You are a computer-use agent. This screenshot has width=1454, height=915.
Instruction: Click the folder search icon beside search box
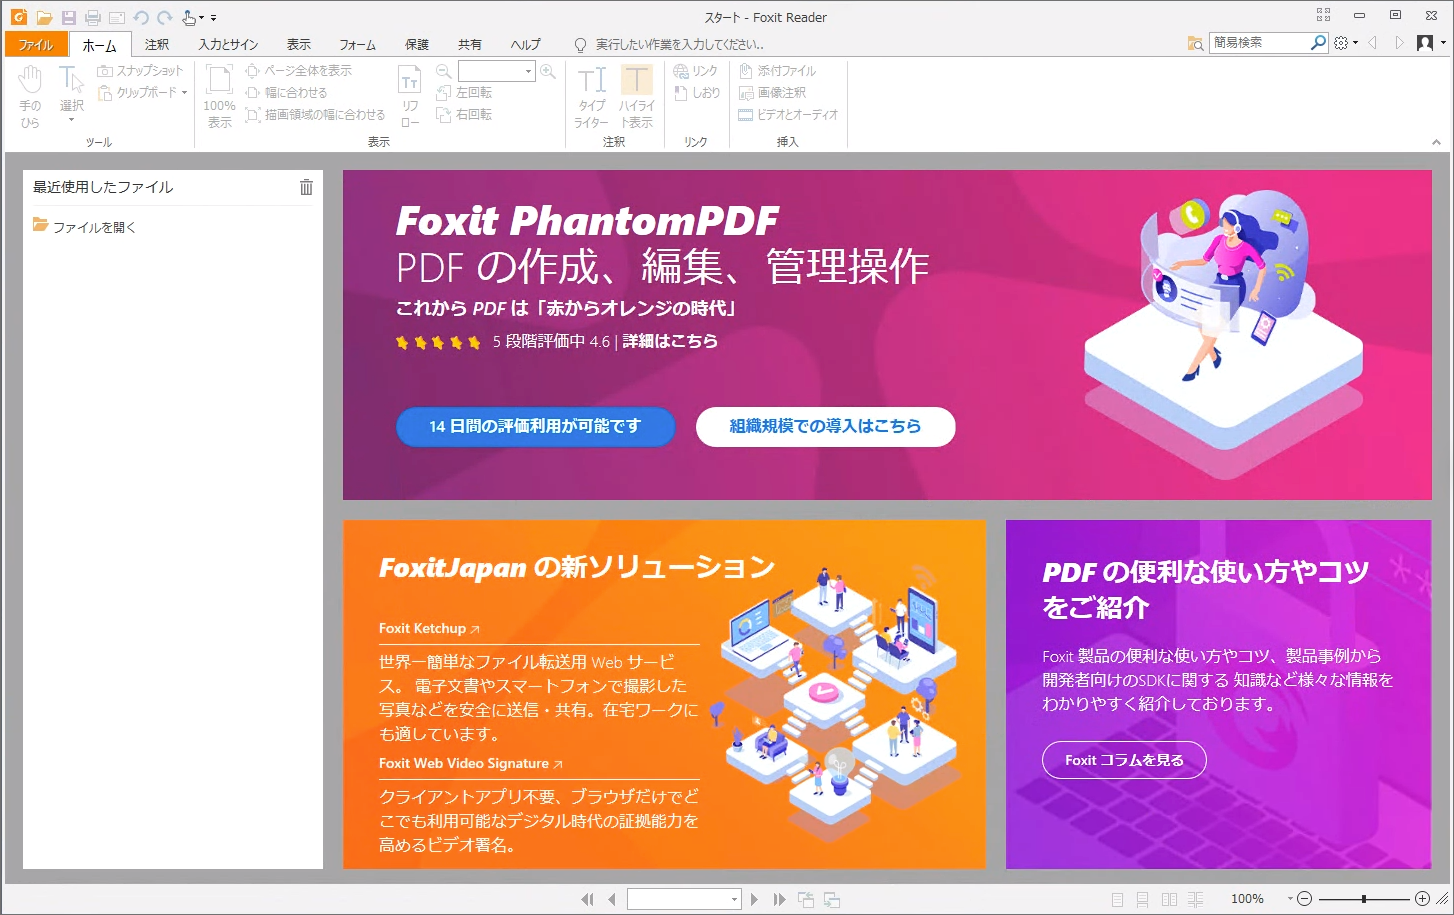[1195, 43]
